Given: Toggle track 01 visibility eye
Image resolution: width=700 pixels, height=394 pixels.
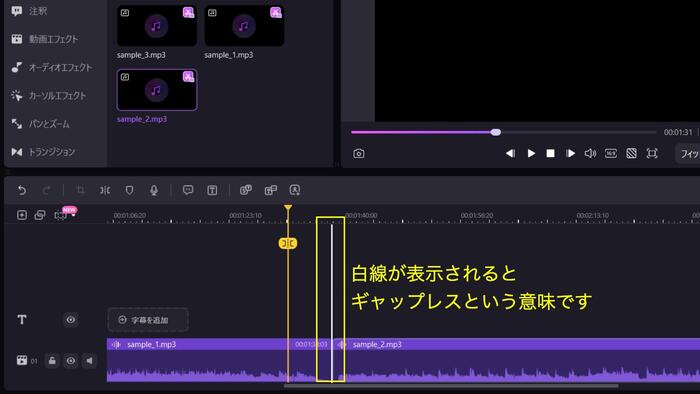Looking at the screenshot, I should click(71, 361).
